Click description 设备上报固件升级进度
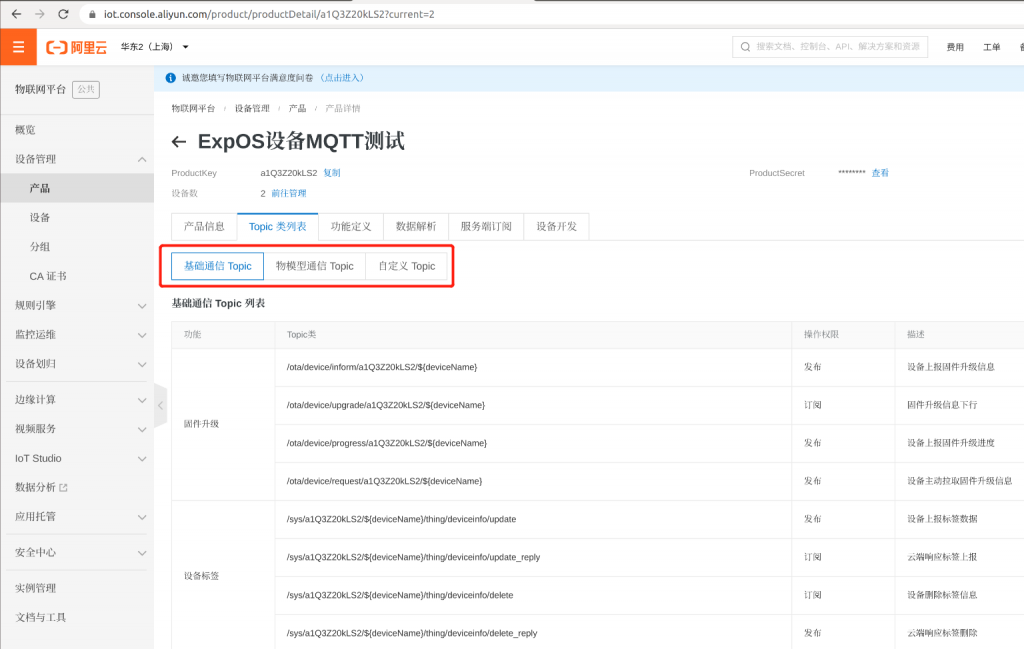The image size is (1024, 649). tap(951, 443)
